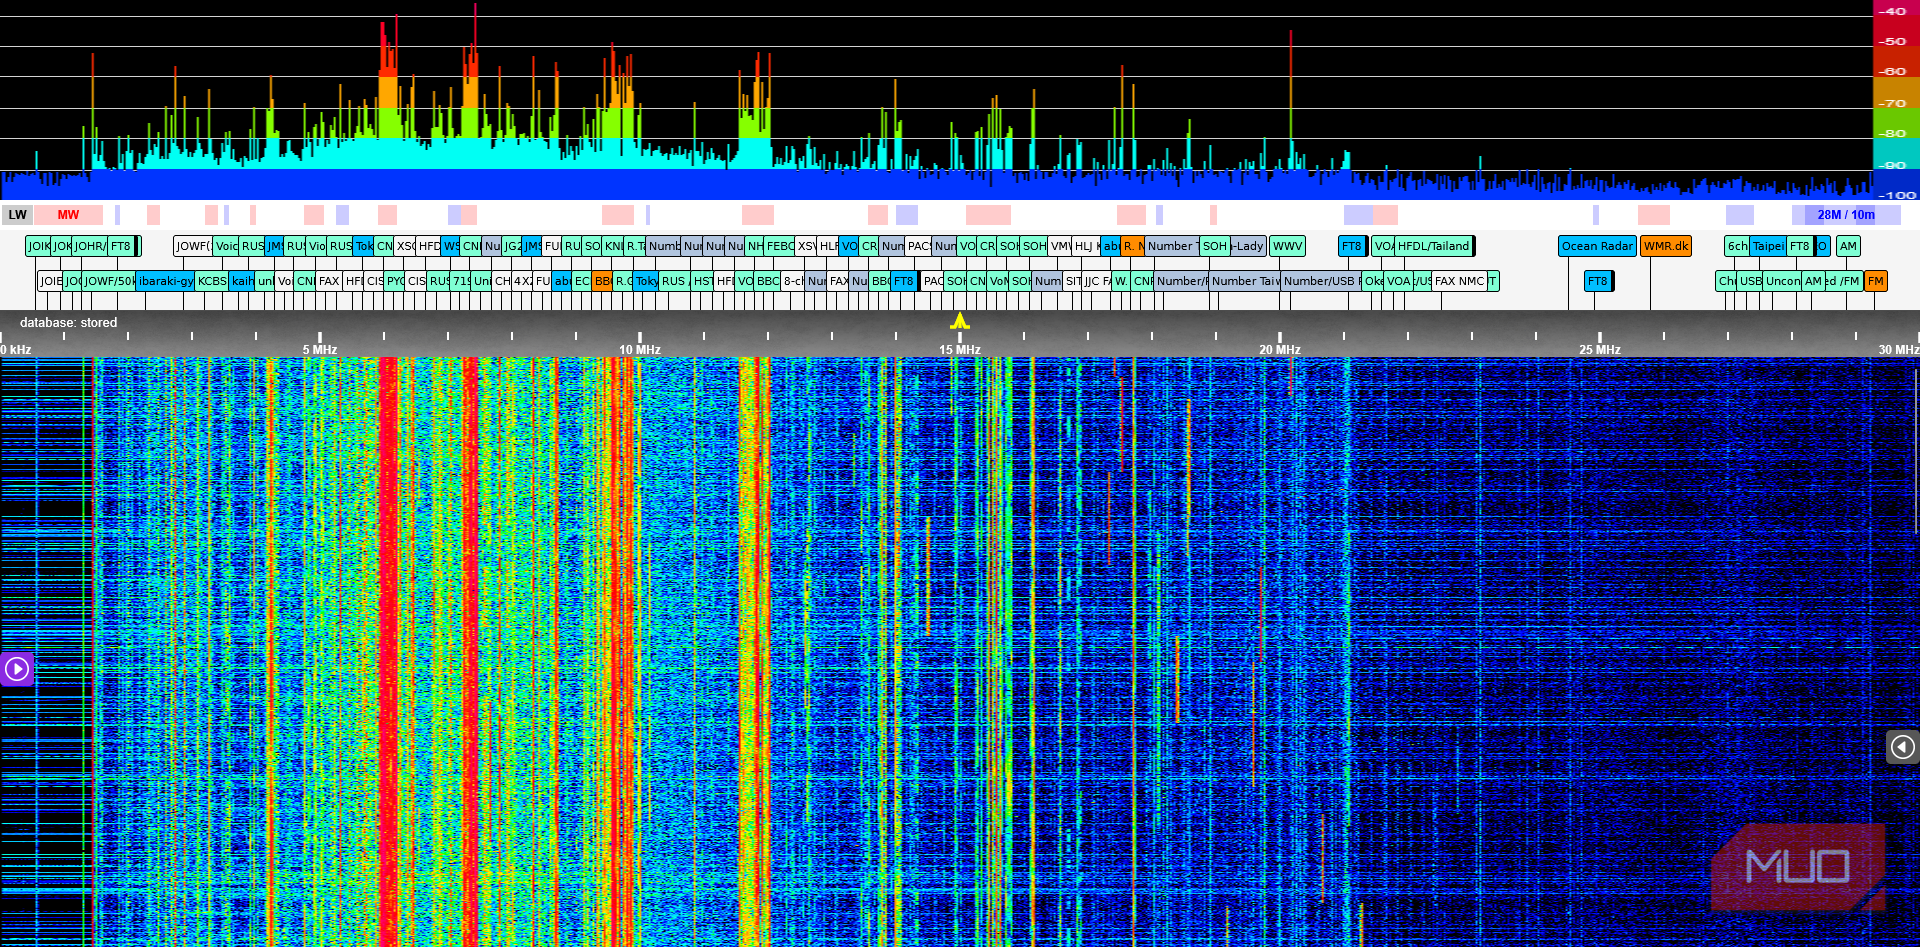Click the 0 kHz mark on the frequency scale
The image size is (1920, 947).
(16, 350)
